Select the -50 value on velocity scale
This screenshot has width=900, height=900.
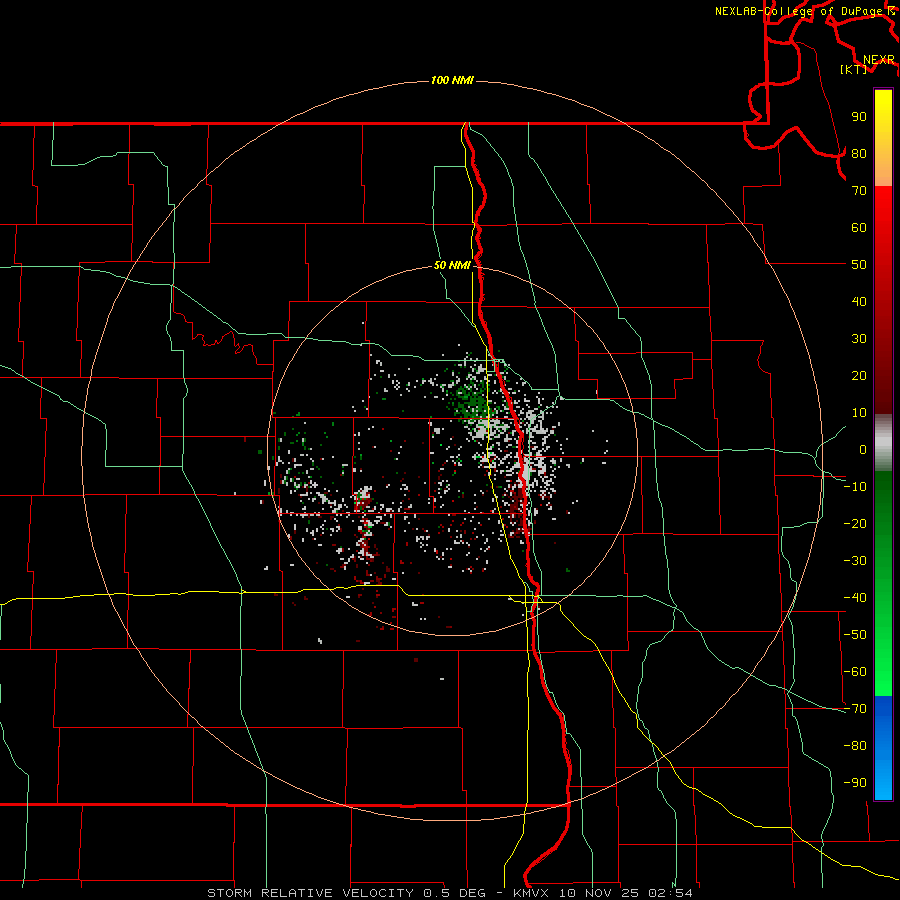coord(855,635)
